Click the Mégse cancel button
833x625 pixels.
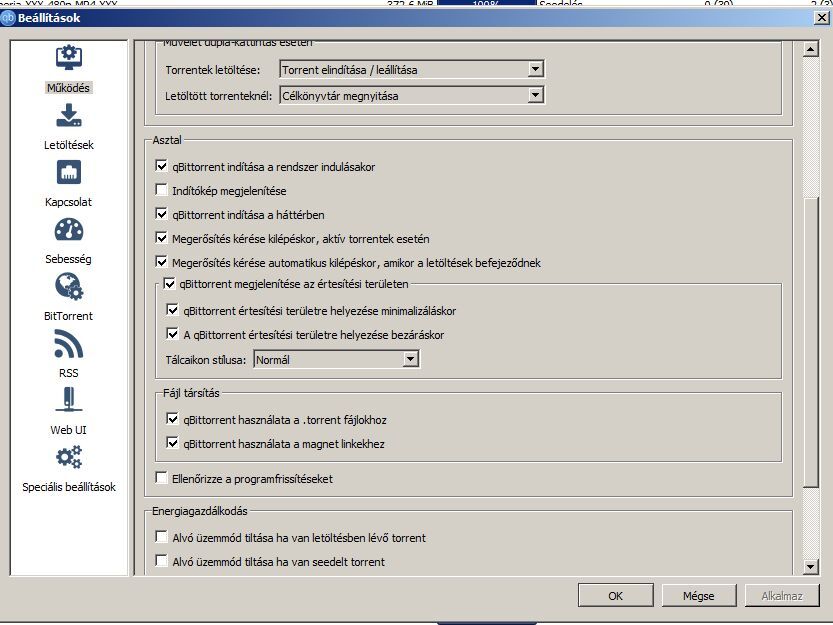click(699, 596)
